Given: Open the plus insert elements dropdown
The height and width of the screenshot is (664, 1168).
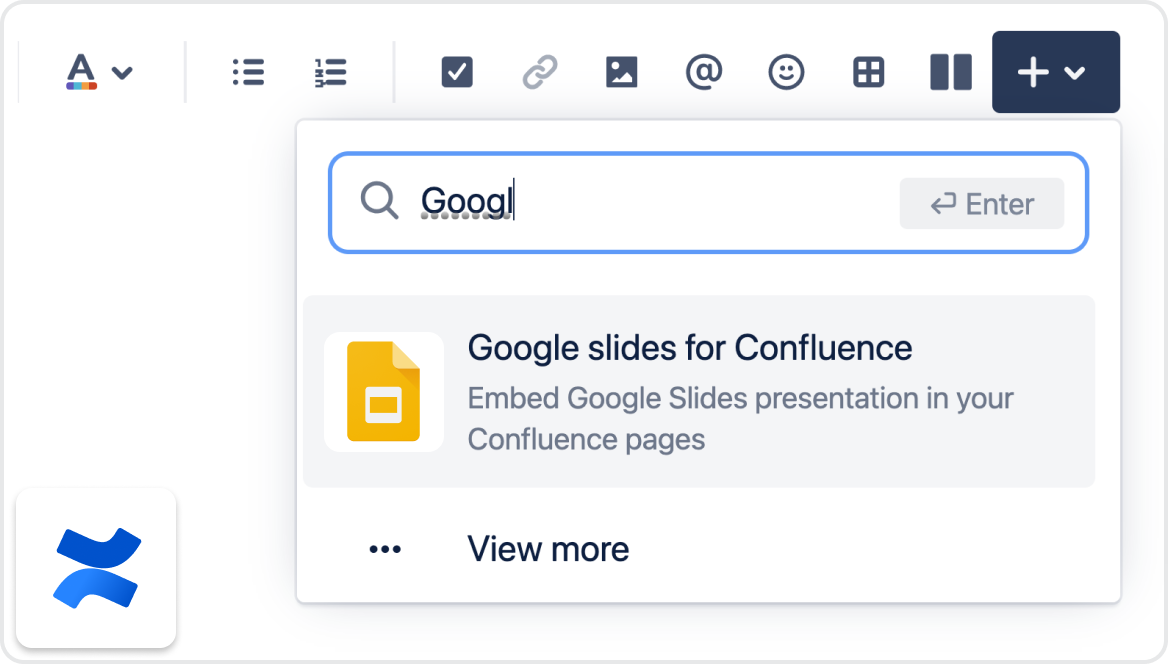Looking at the screenshot, I should click(1056, 72).
